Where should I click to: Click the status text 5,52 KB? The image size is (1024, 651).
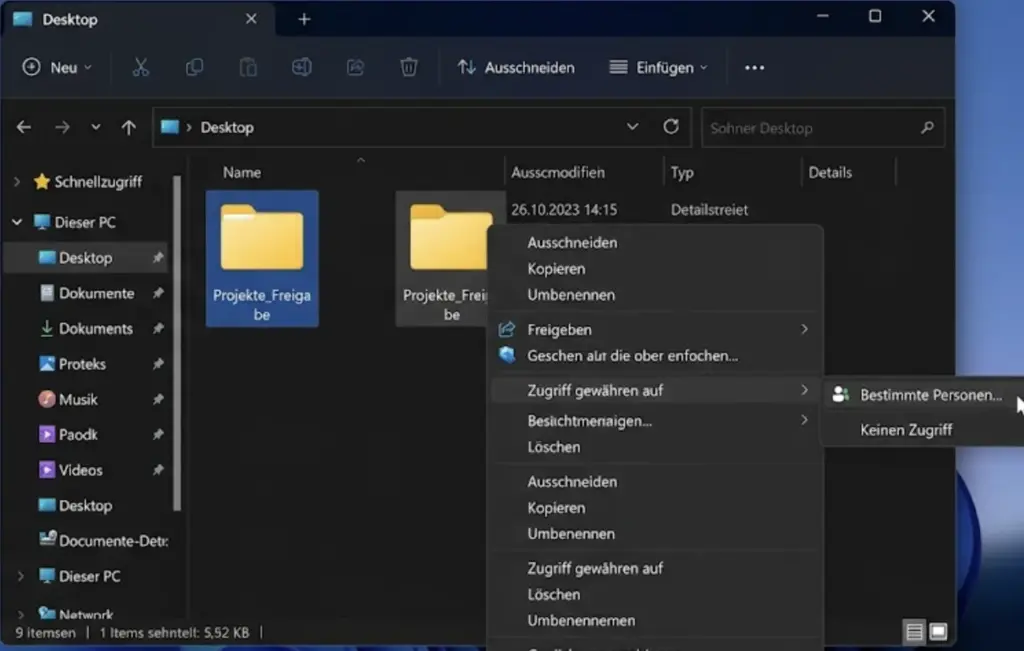[x=227, y=632]
